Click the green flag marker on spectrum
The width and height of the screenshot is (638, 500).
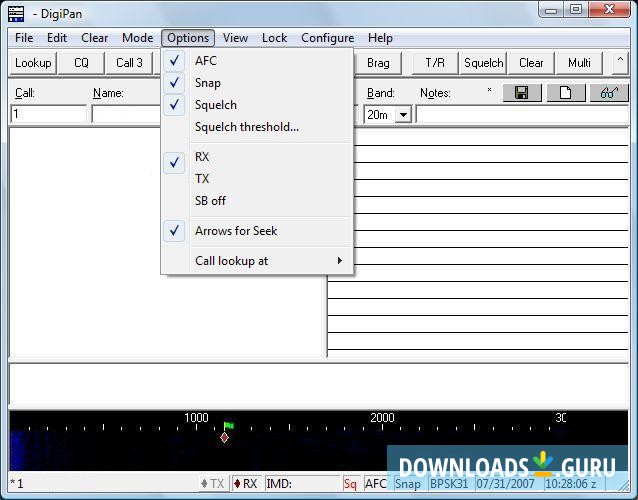[x=229, y=426]
